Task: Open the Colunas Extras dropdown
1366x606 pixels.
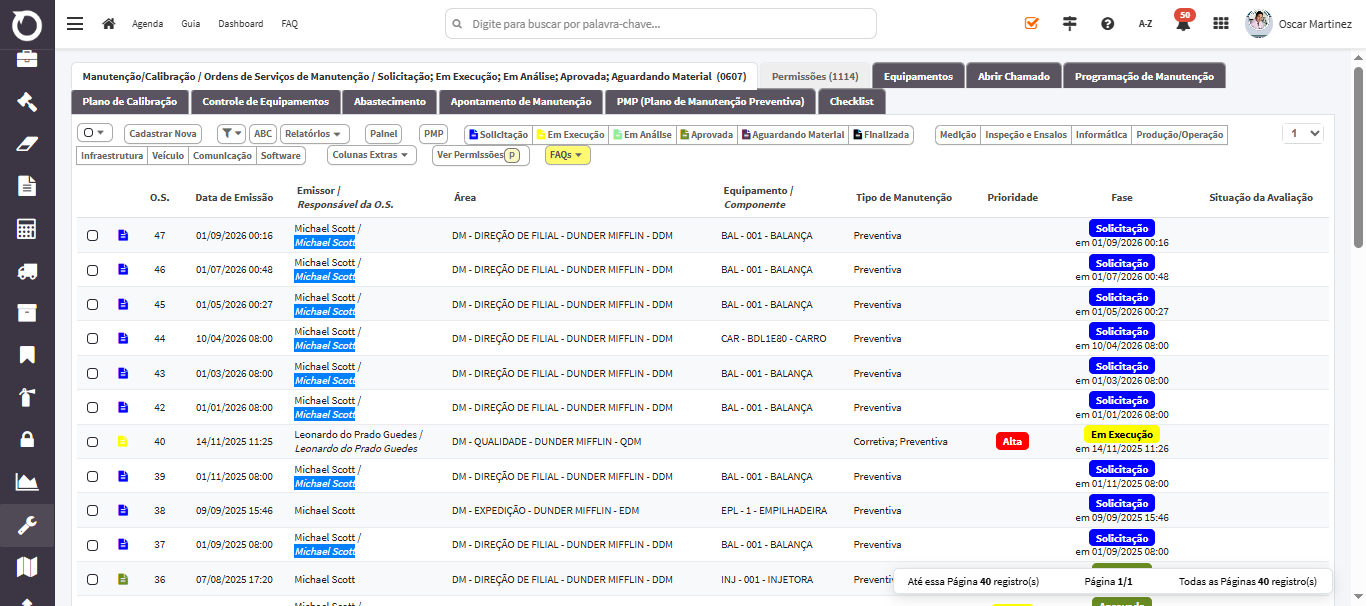Action: coord(372,155)
